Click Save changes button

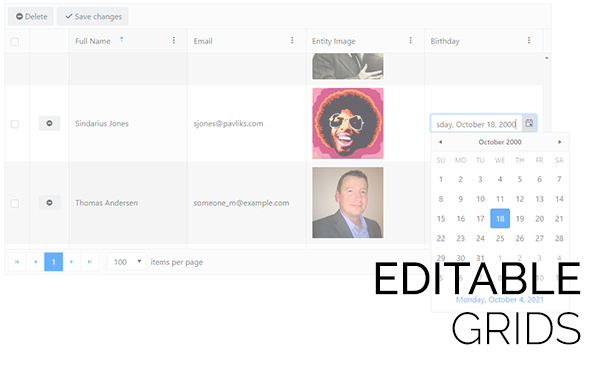93,17
